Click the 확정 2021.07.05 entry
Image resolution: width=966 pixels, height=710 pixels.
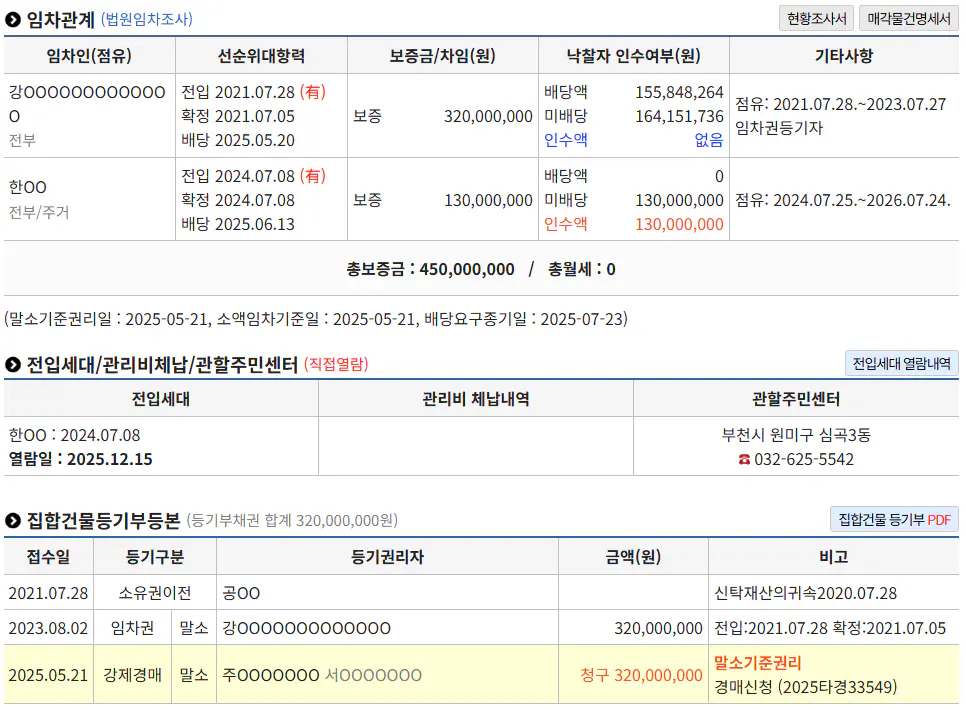[x=238, y=116]
